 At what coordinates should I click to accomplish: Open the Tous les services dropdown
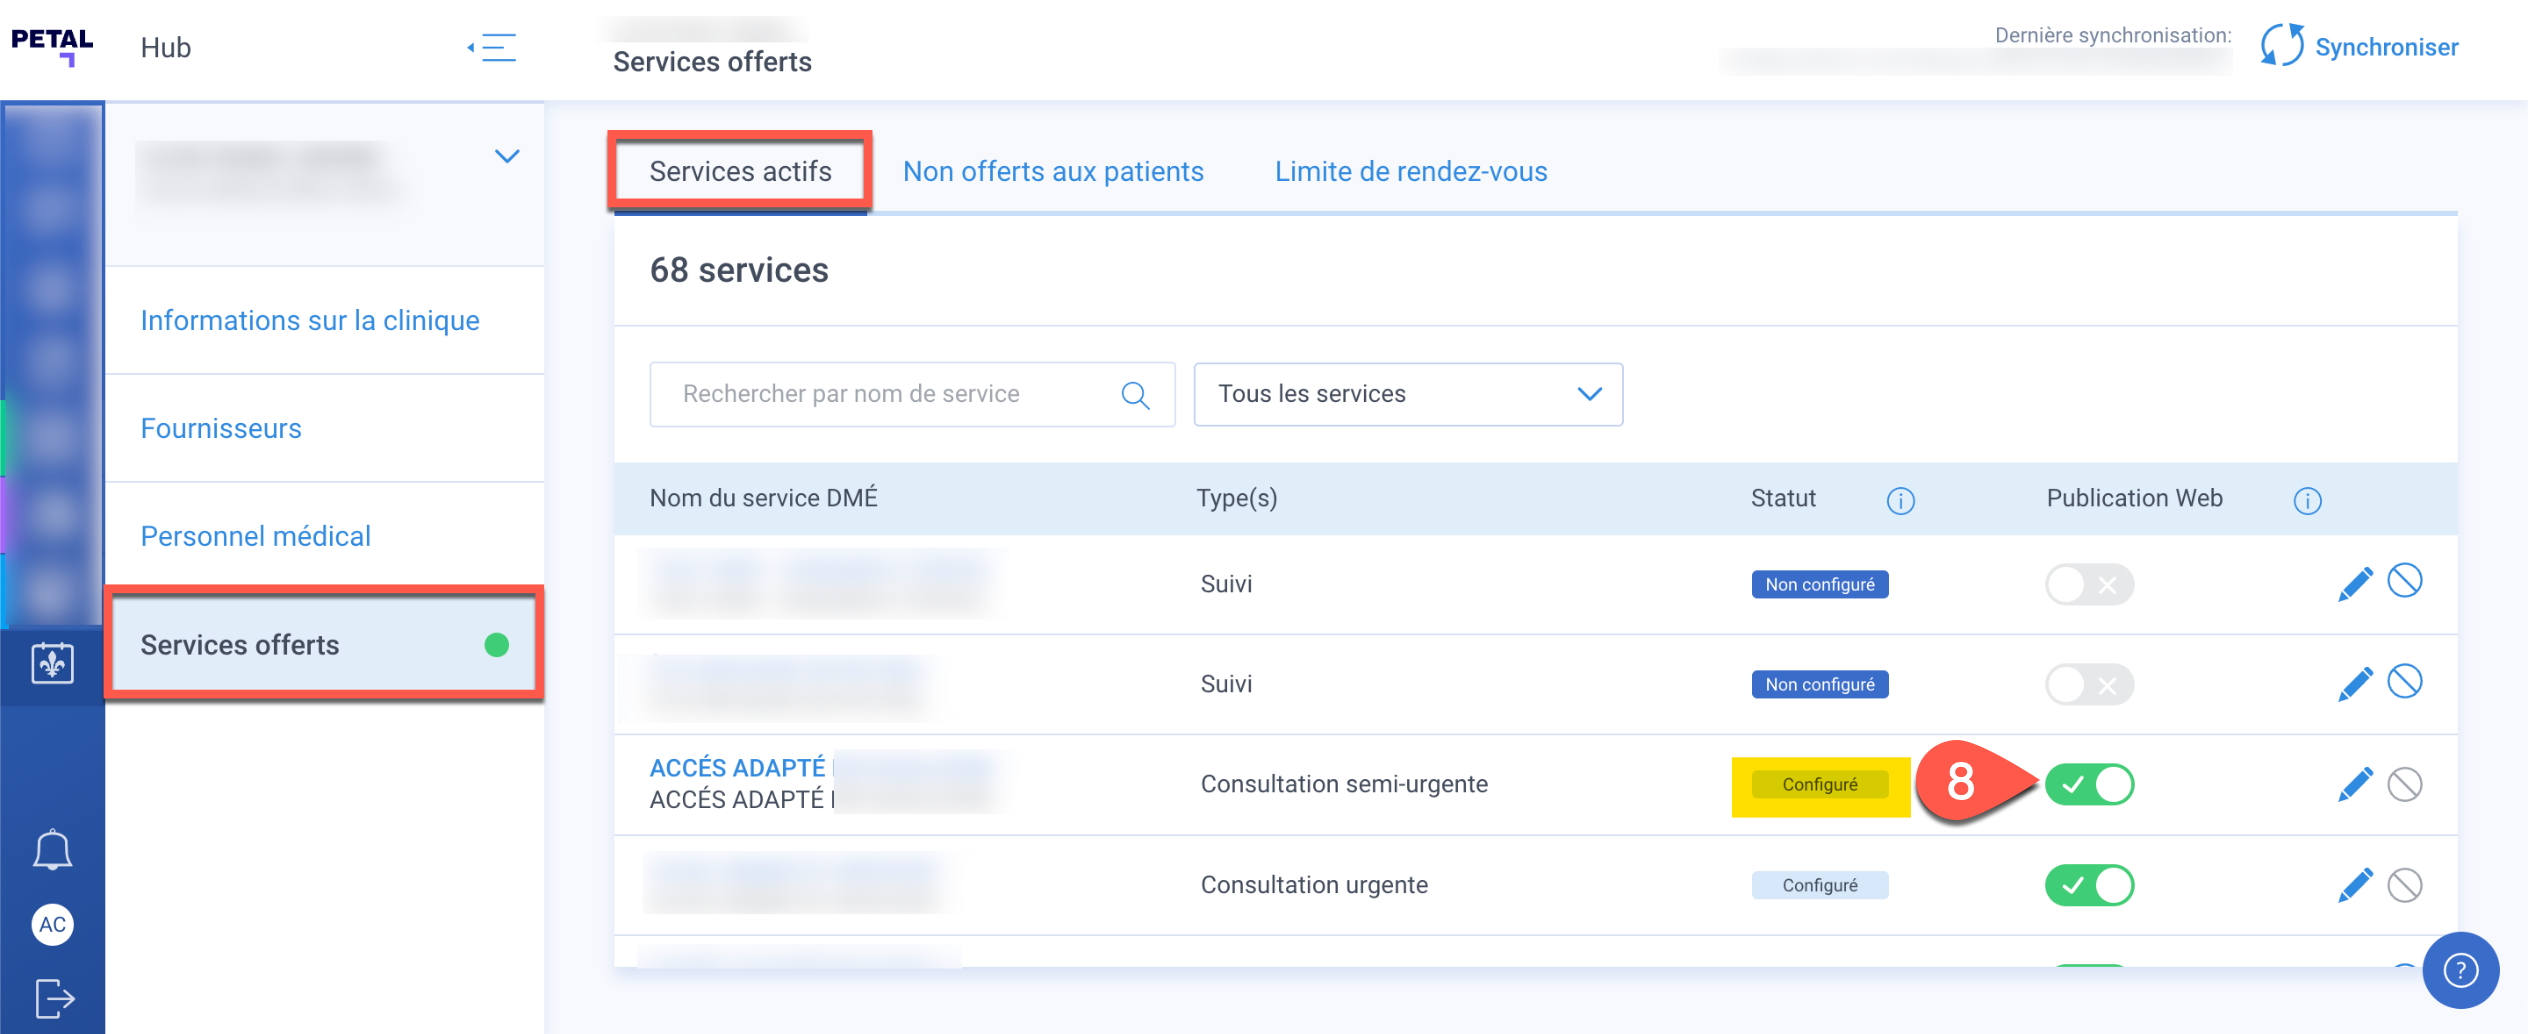[x=1408, y=394]
